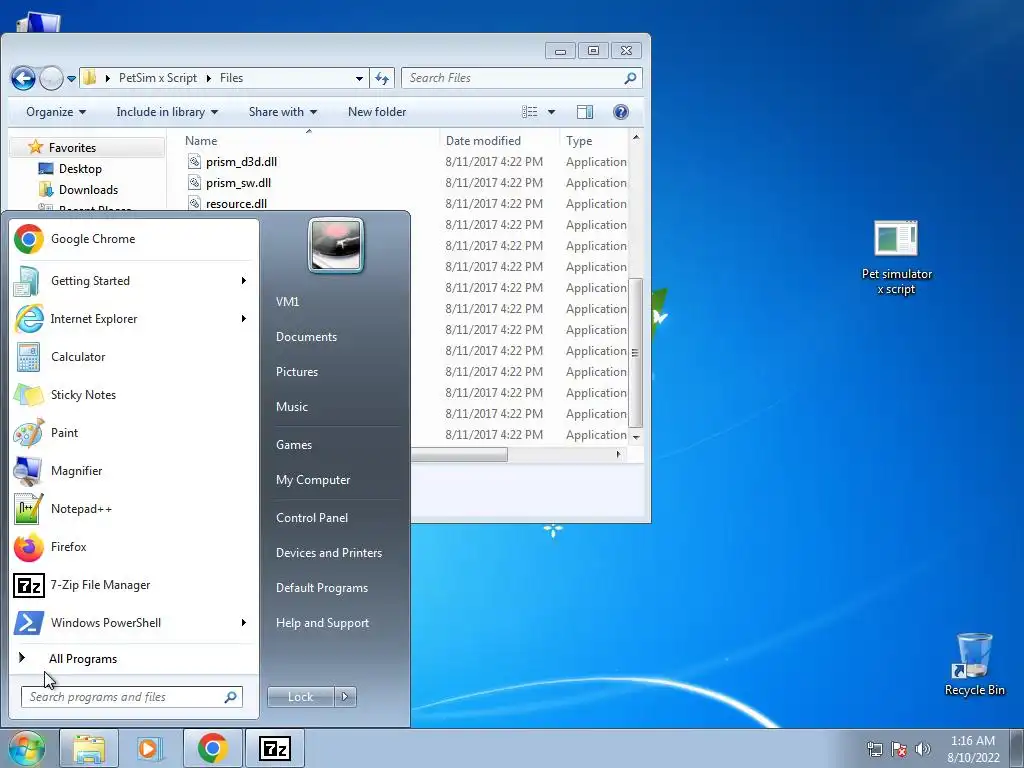
Task: Open Google Chrome from Start menu
Action: (x=134, y=239)
